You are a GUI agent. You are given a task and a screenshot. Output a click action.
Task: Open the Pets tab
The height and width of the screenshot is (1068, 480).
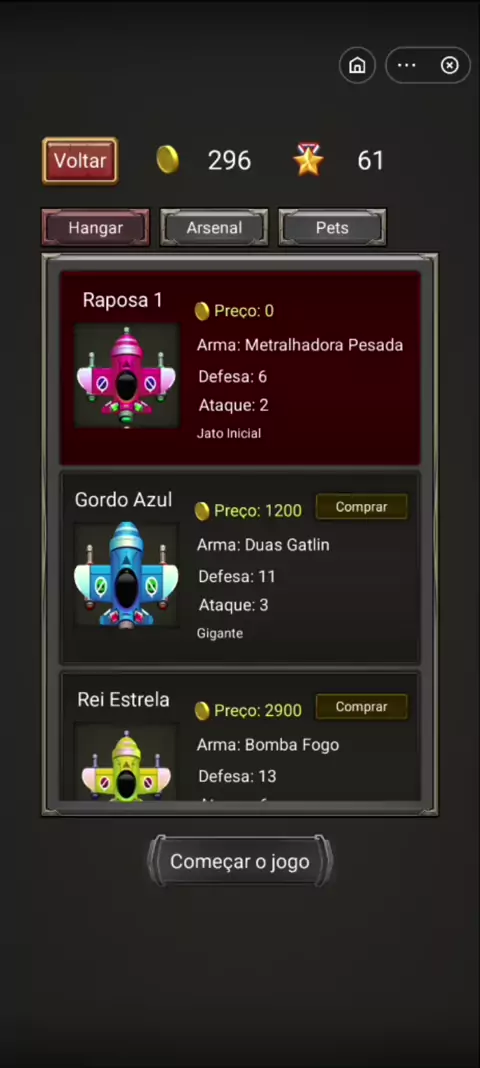[332, 227]
